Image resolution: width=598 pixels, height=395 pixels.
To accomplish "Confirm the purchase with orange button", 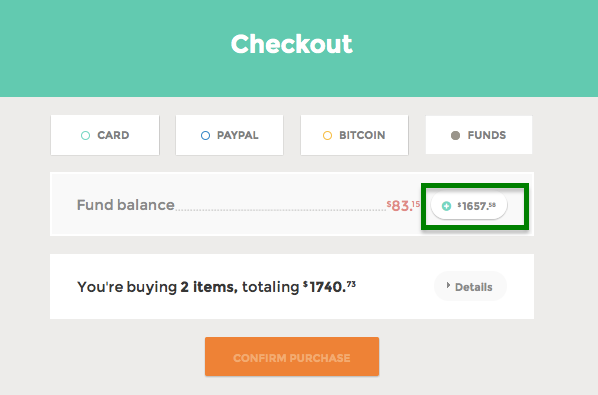I will [x=292, y=356].
